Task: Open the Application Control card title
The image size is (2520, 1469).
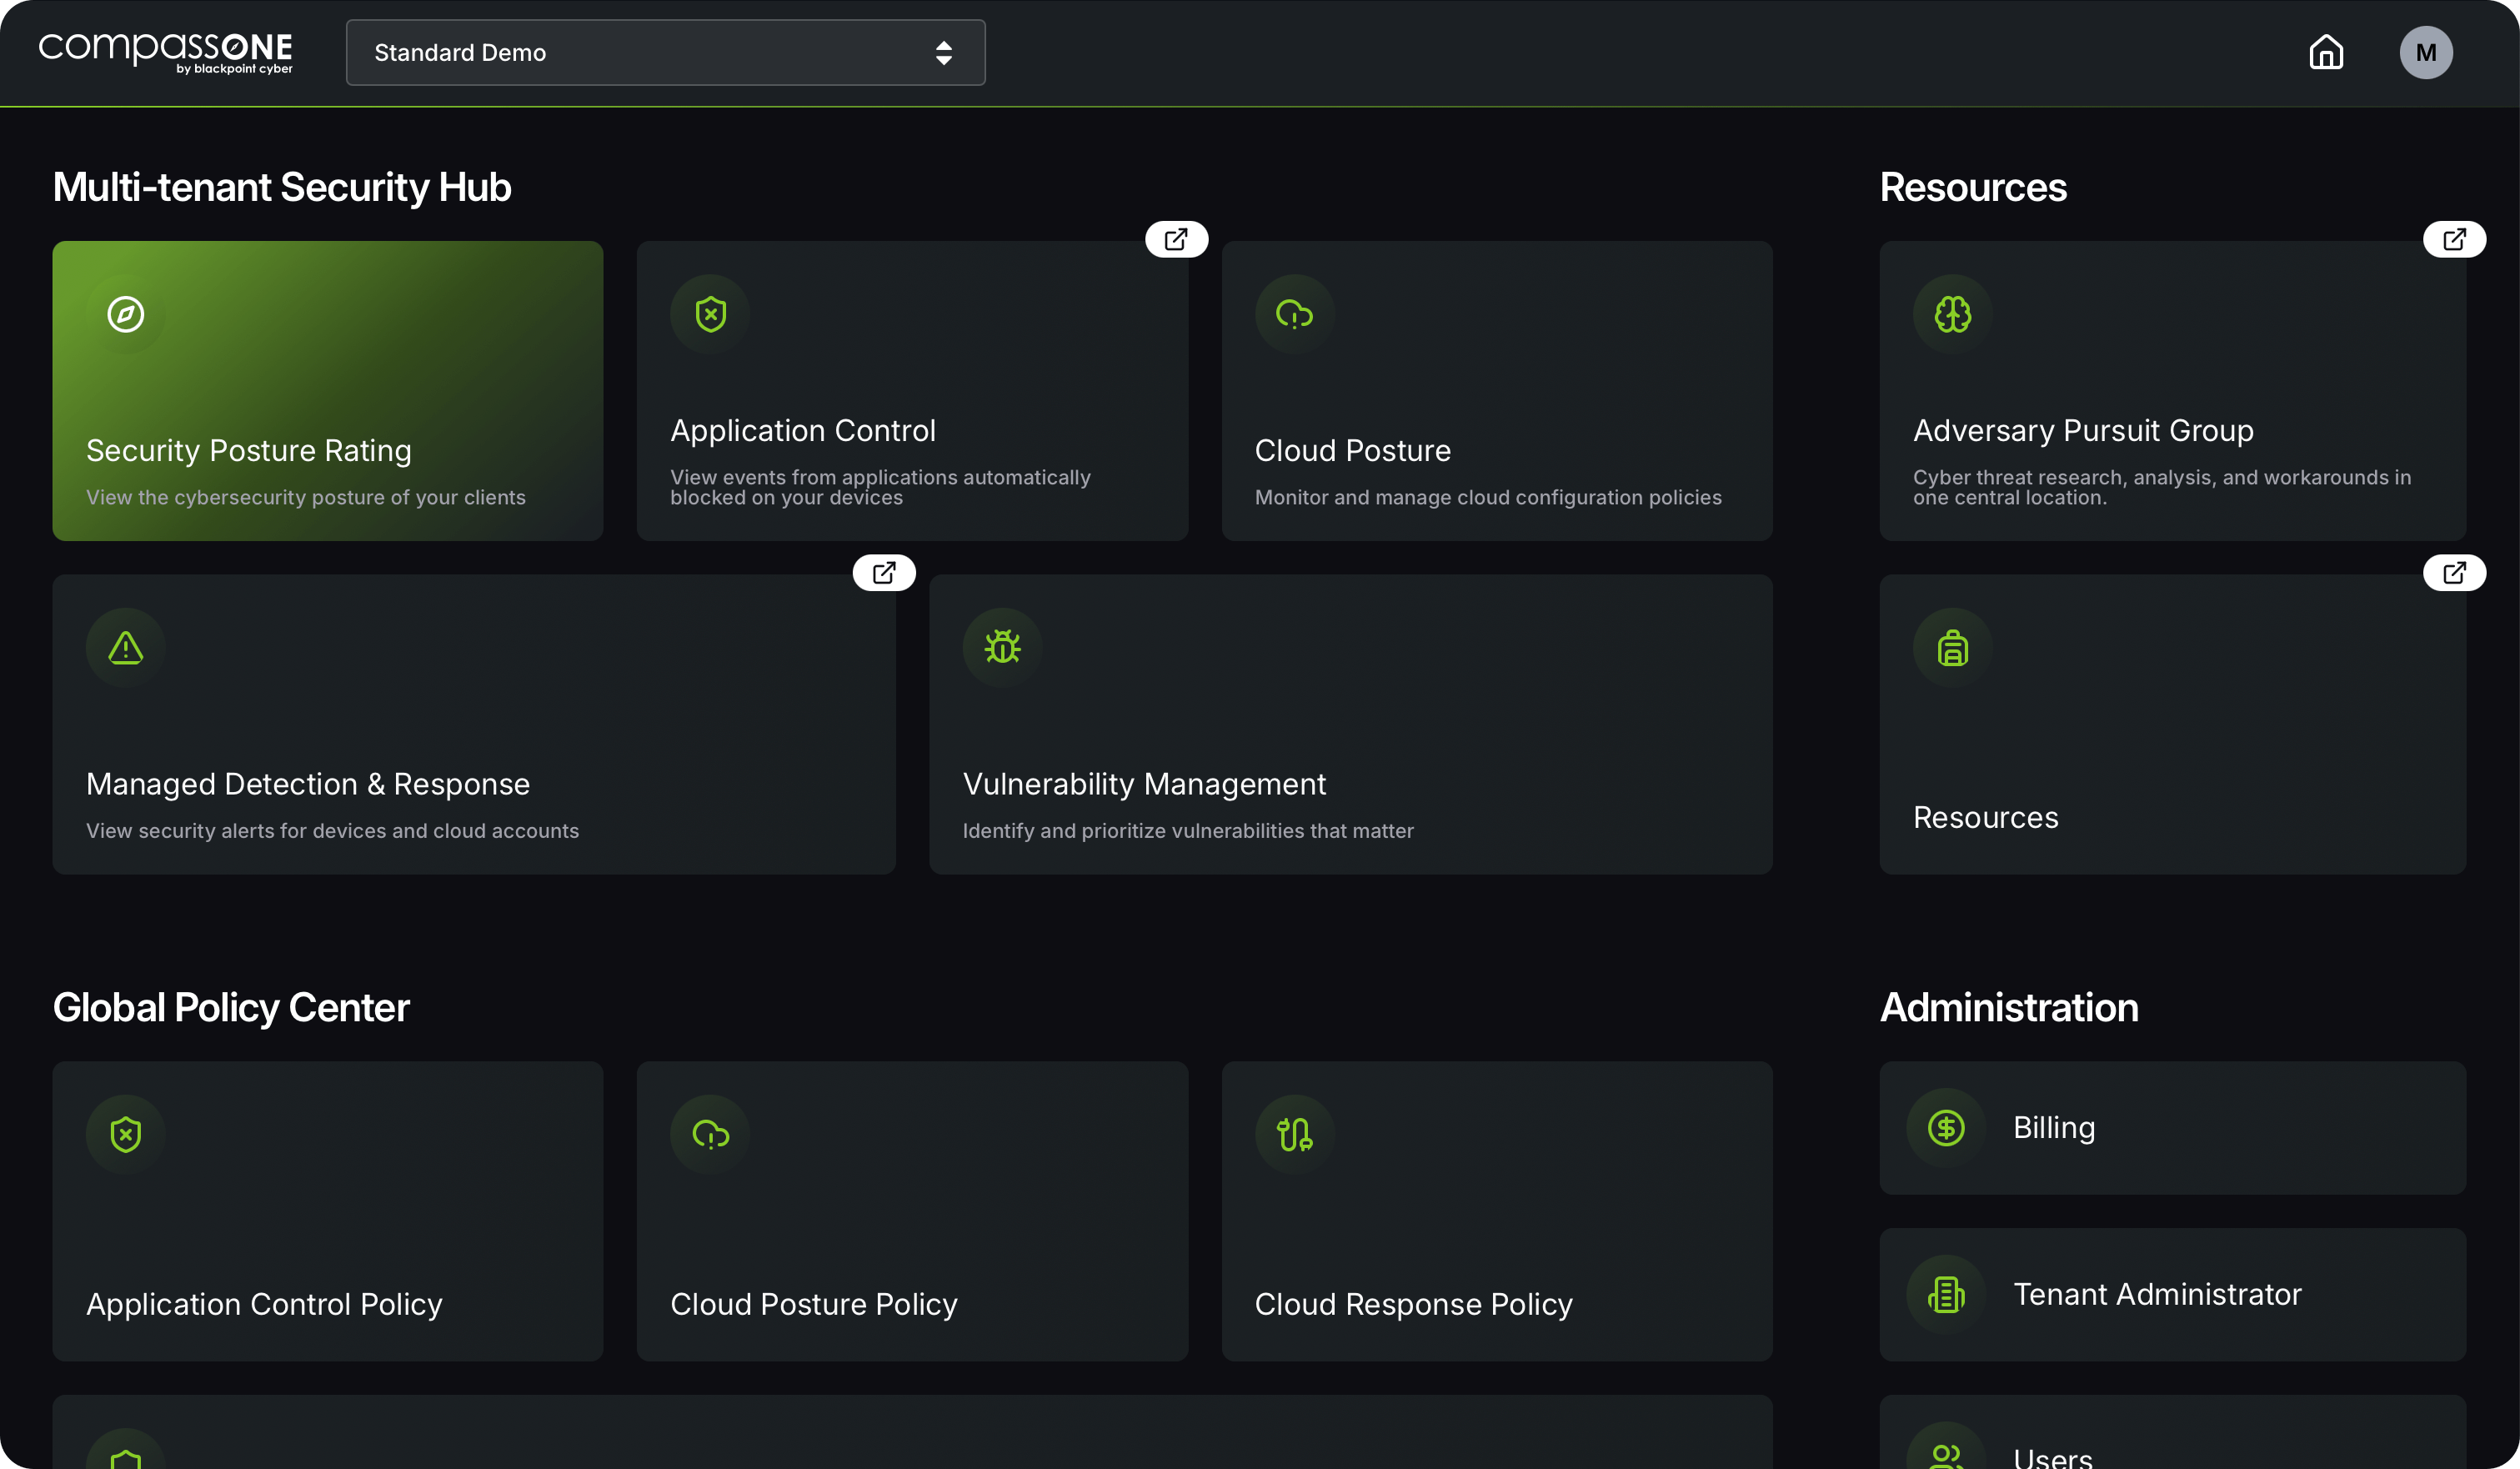Action: coord(803,431)
